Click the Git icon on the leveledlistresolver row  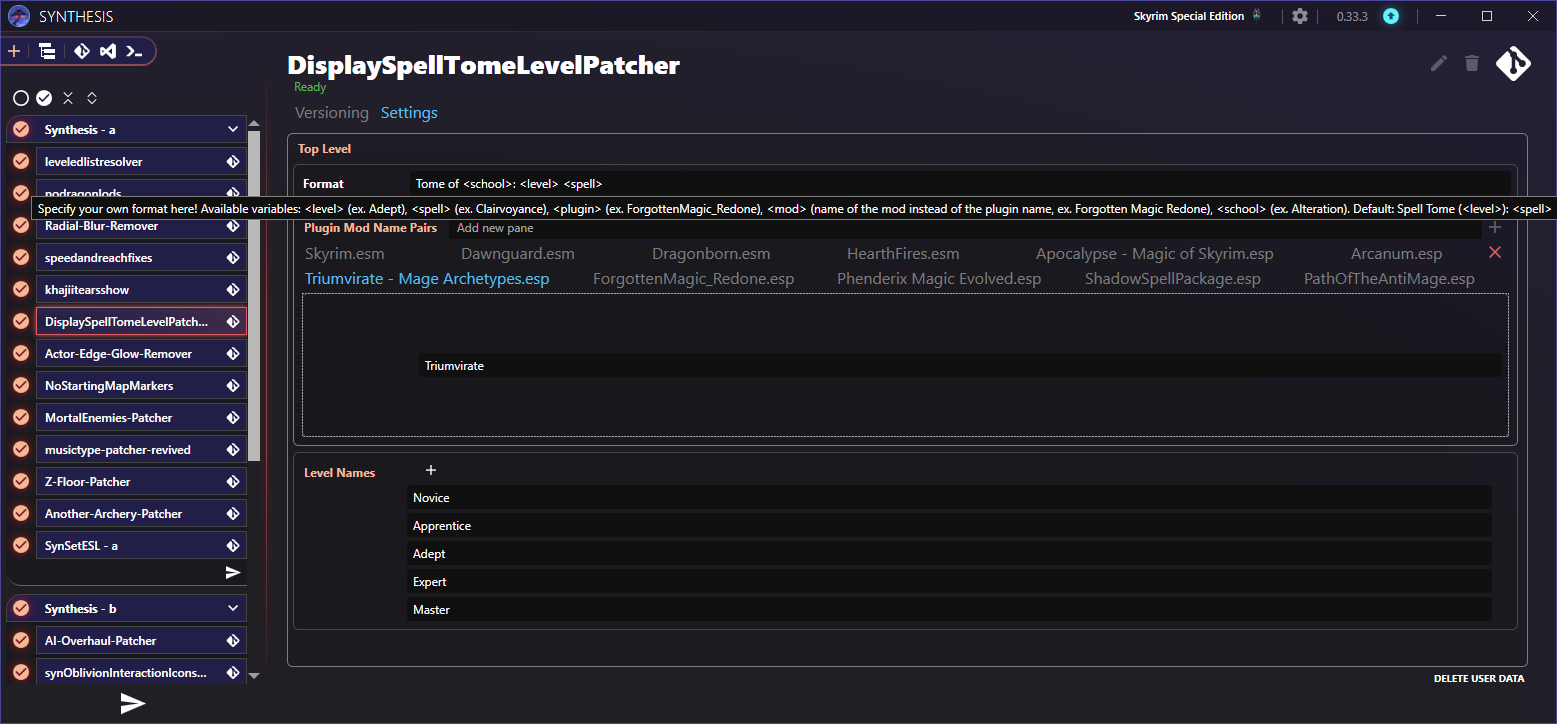pyautogui.click(x=233, y=162)
